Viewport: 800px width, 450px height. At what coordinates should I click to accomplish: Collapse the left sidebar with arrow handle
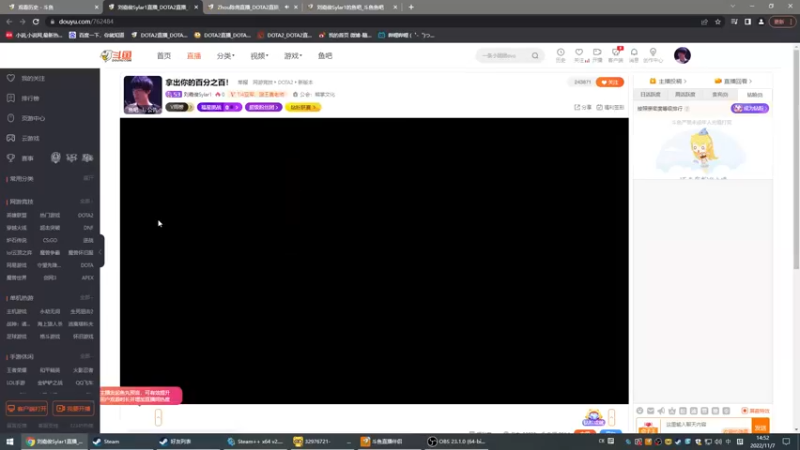(x=101, y=251)
